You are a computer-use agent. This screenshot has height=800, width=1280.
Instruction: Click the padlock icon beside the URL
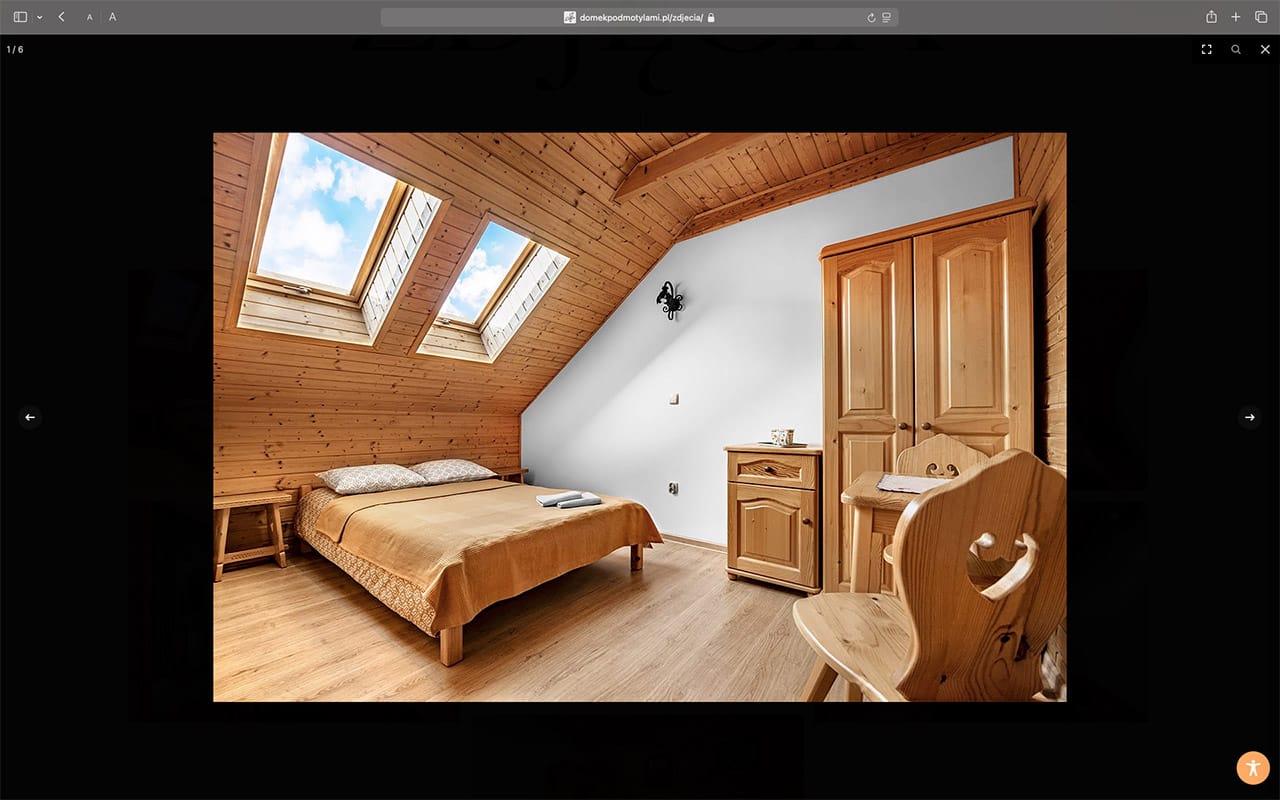coord(711,17)
